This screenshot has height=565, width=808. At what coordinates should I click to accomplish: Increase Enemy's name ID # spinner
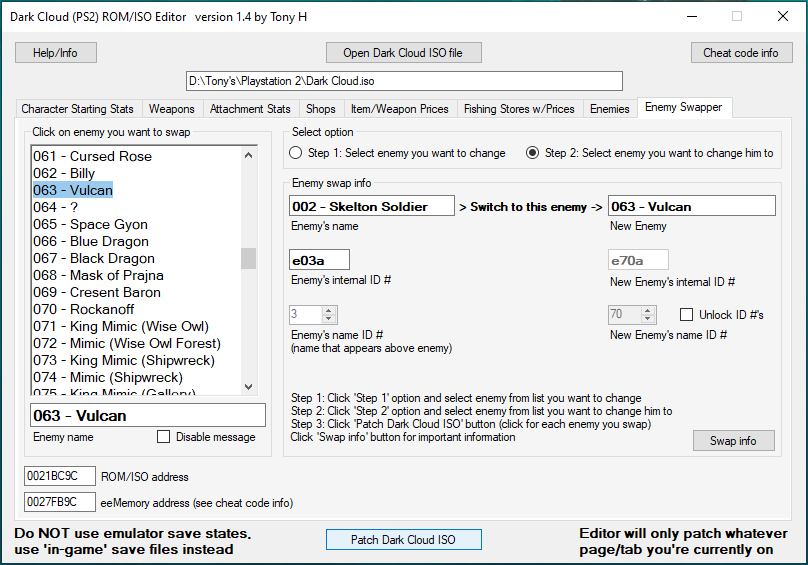point(329,310)
